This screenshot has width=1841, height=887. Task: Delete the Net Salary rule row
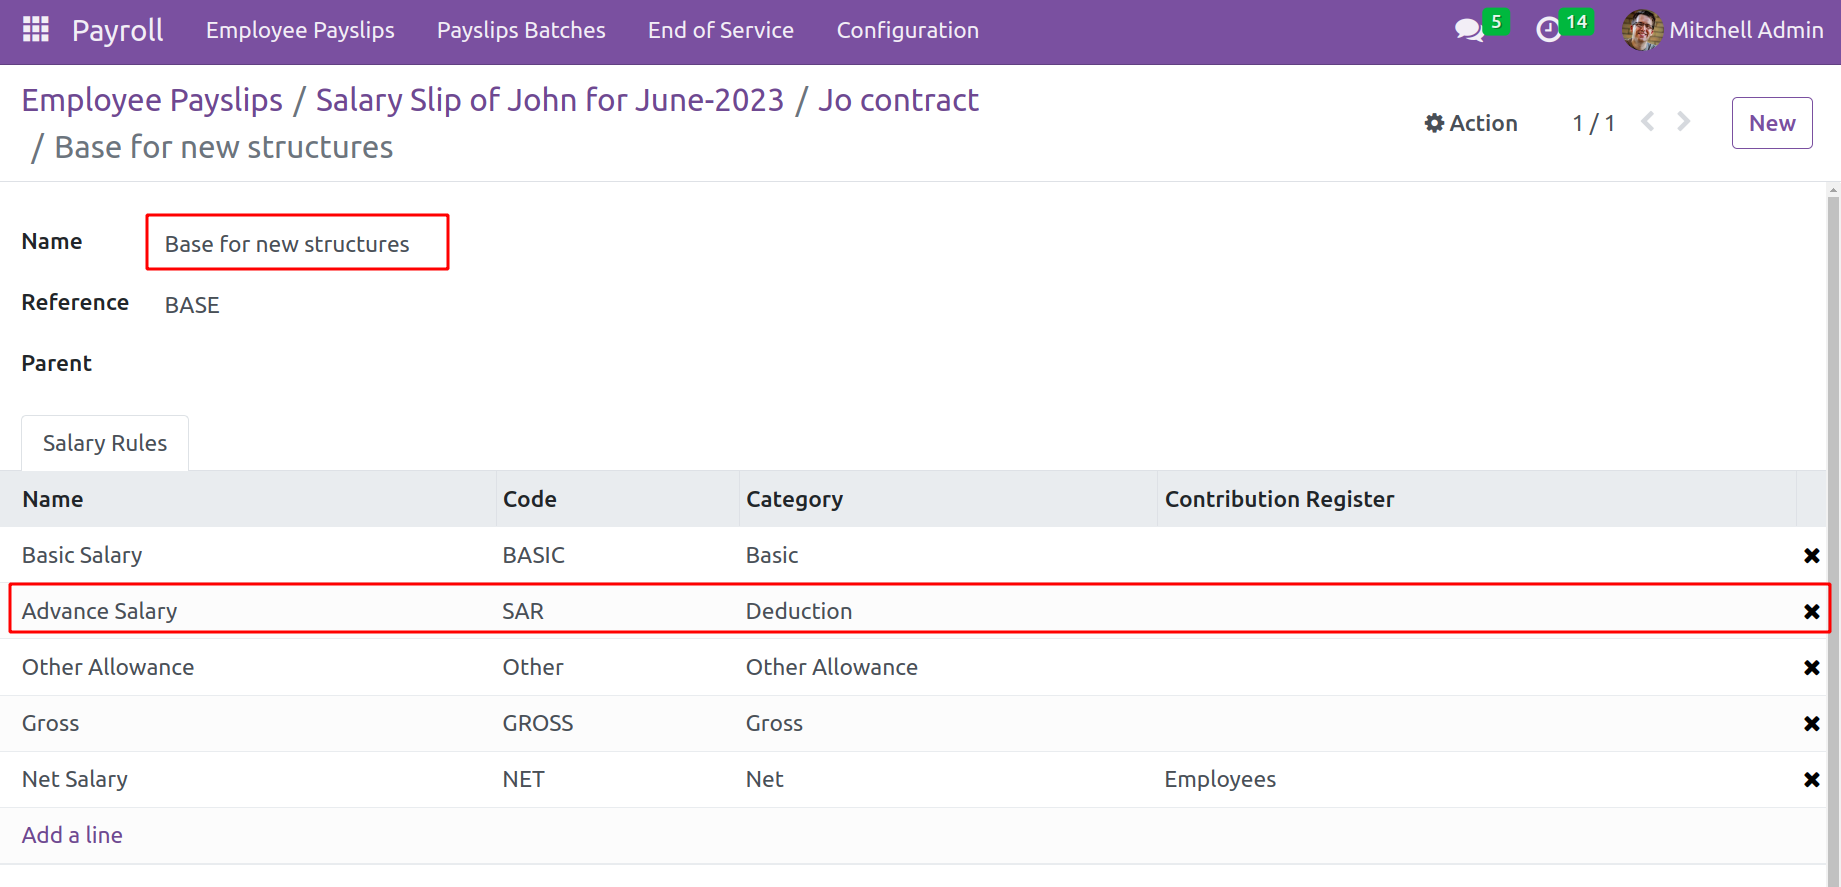1811,780
